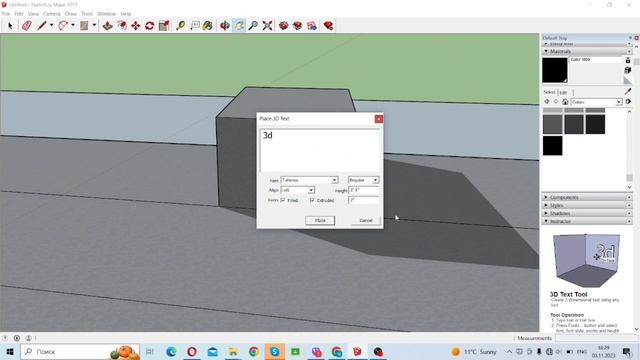Open the Edit menu
This screenshot has width=640, height=360.
tap(19, 14)
